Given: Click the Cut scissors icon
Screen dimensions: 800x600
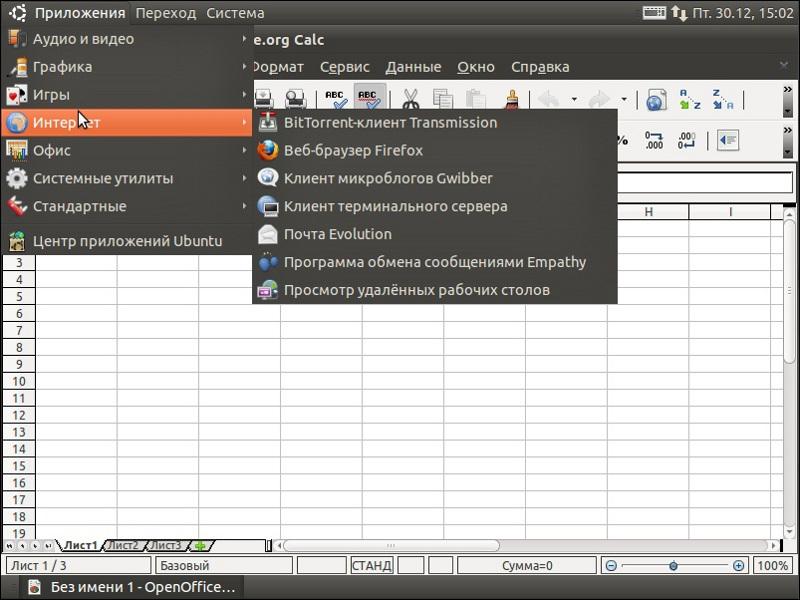Looking at the screenshot, I should 410,99.
